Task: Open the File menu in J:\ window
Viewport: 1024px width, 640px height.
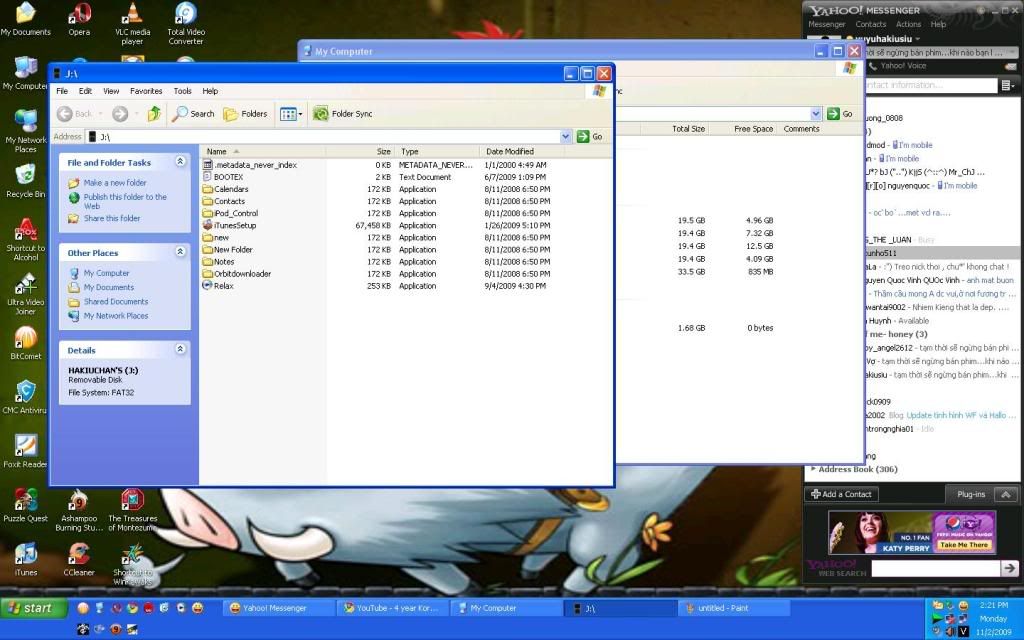Action: [62, 91]
